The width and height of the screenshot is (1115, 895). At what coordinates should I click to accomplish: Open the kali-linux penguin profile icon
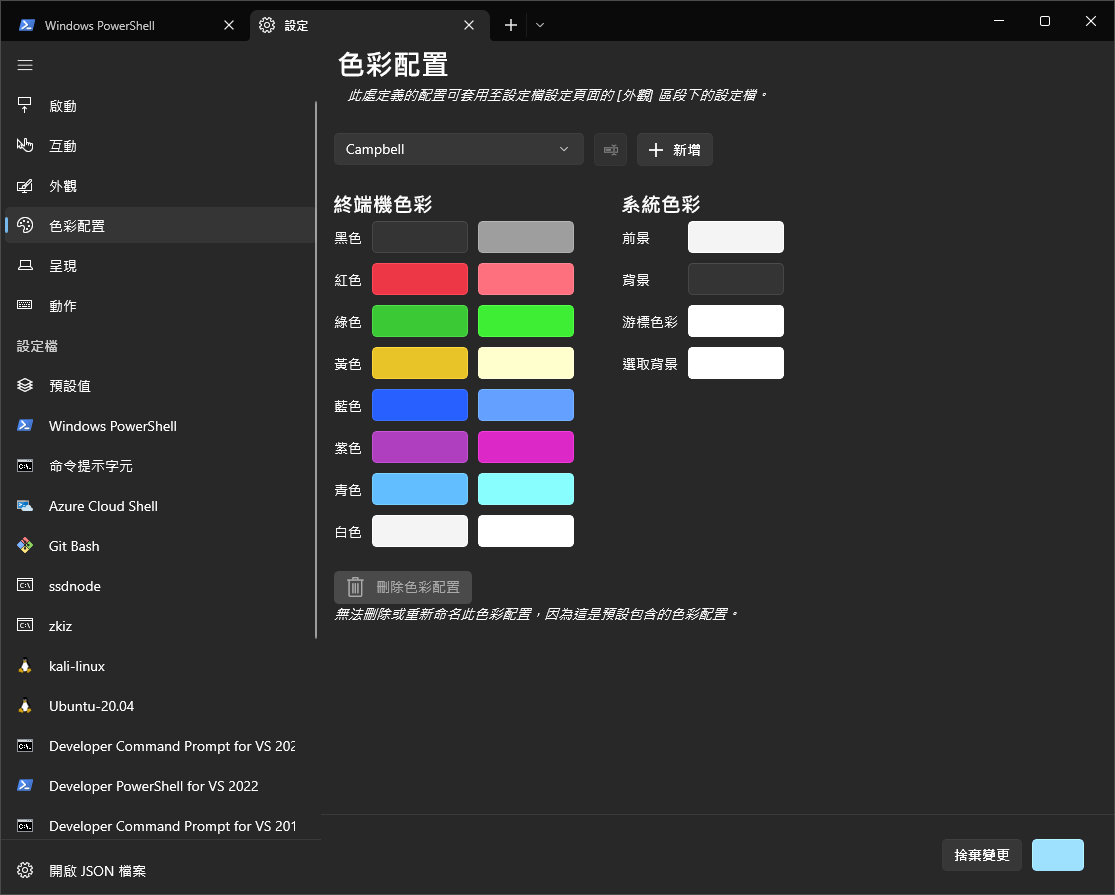25,666
